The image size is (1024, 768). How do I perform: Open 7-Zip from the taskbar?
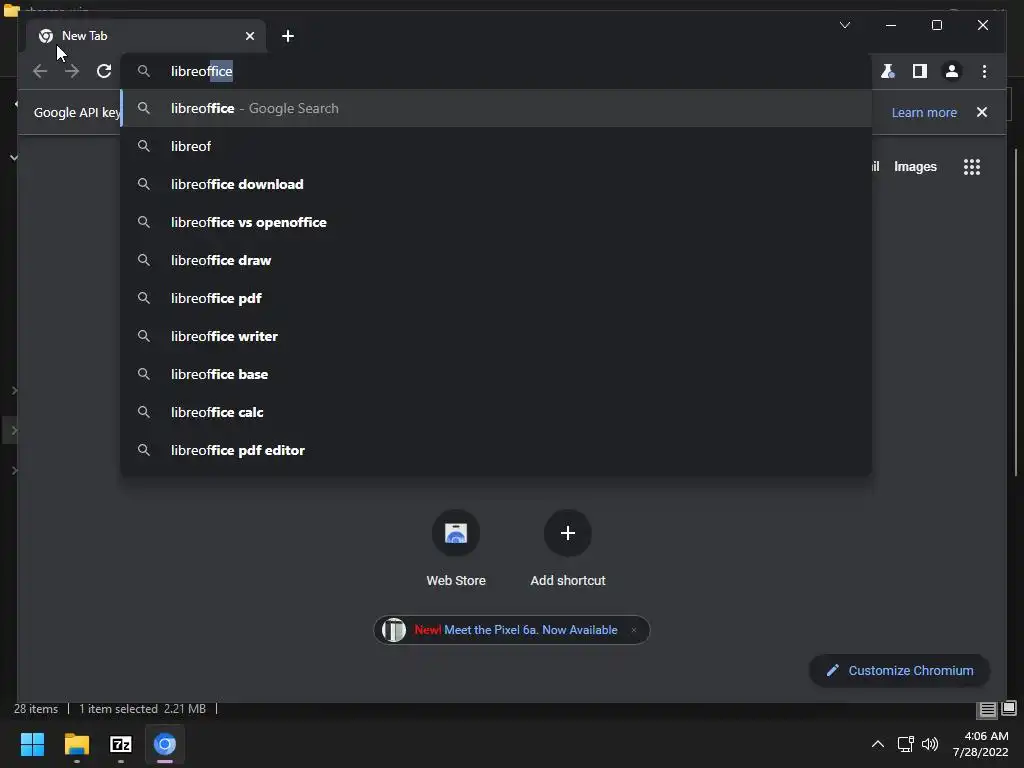pyautogui.click(x=121, y=744)
